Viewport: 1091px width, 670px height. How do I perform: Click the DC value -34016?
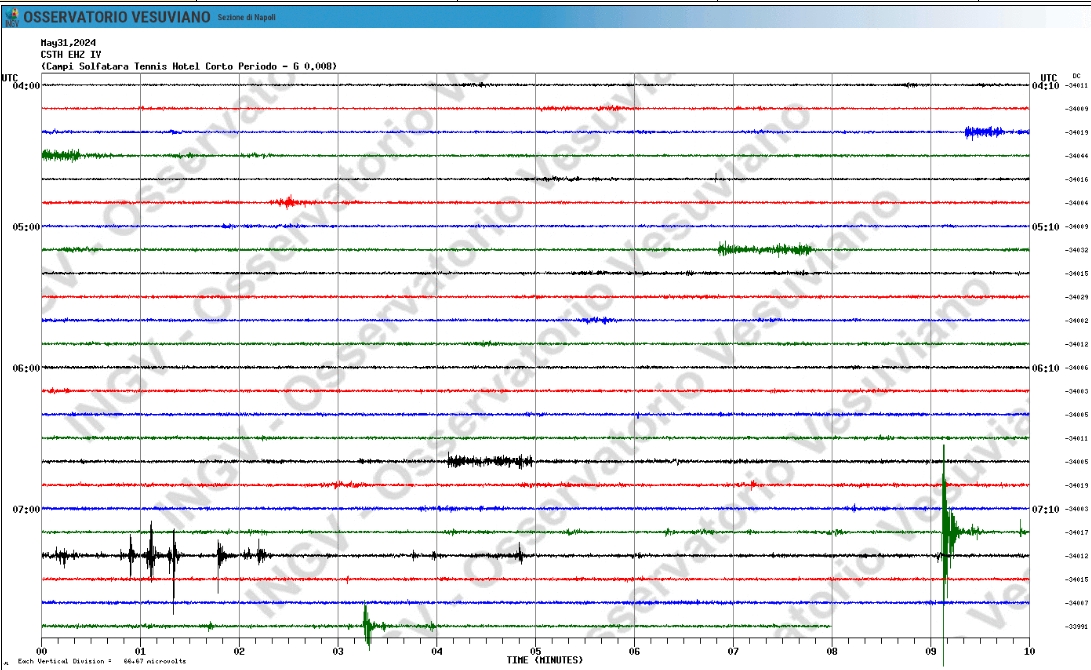(1077, 180)
